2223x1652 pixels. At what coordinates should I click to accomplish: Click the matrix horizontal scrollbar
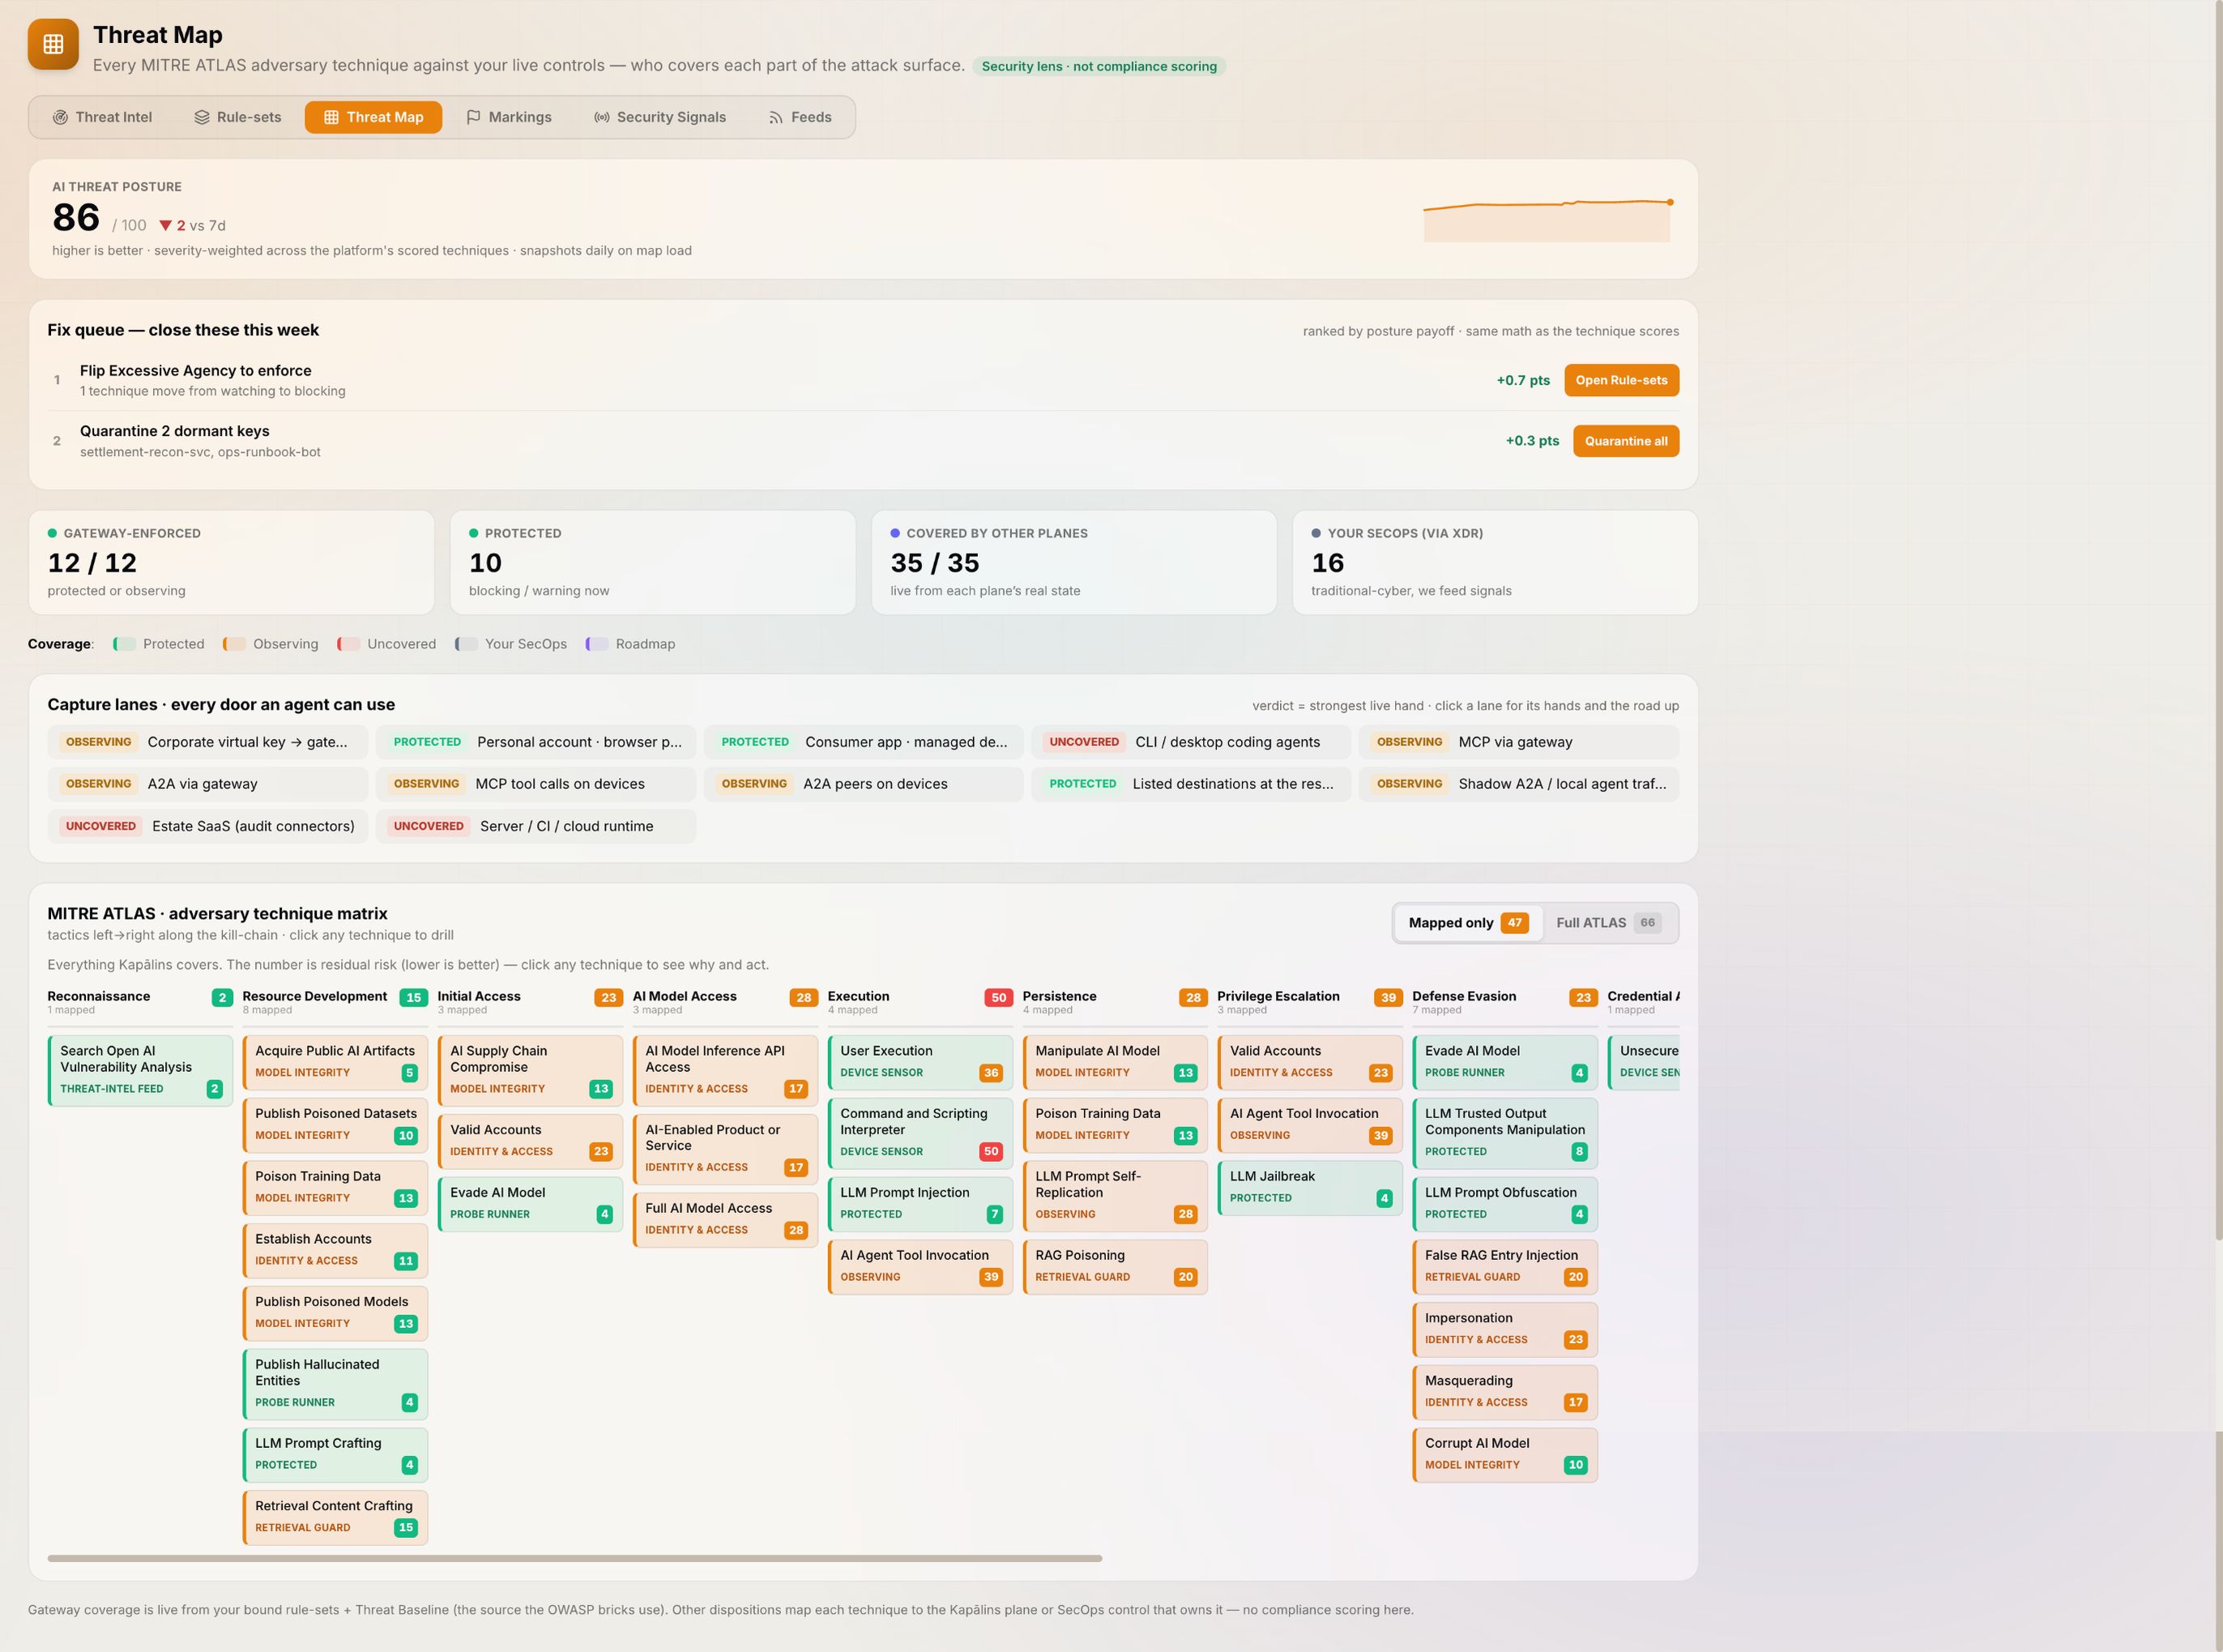coord(574,1558)
